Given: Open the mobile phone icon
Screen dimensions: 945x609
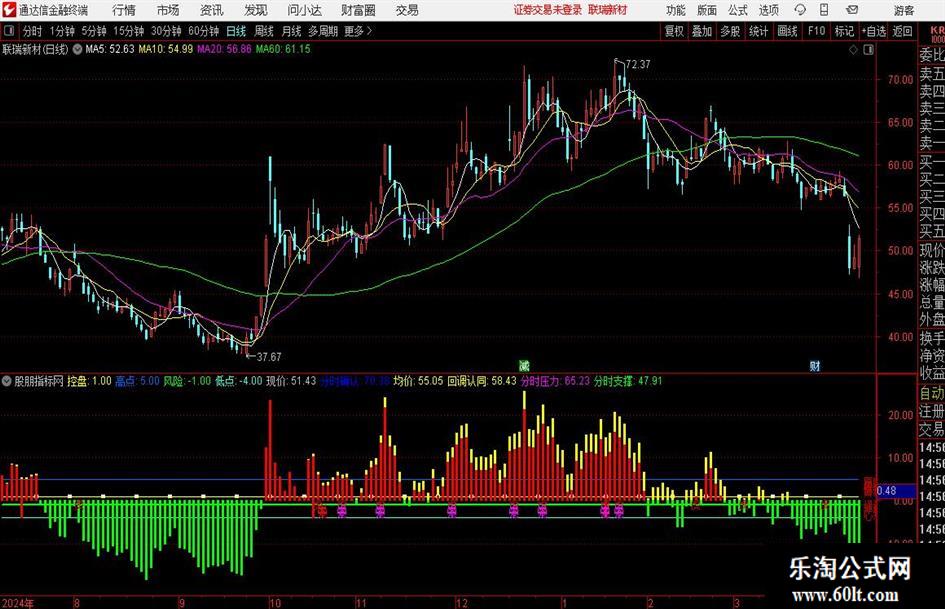Looking at the screenshot, I should click(x=824, y=10).
